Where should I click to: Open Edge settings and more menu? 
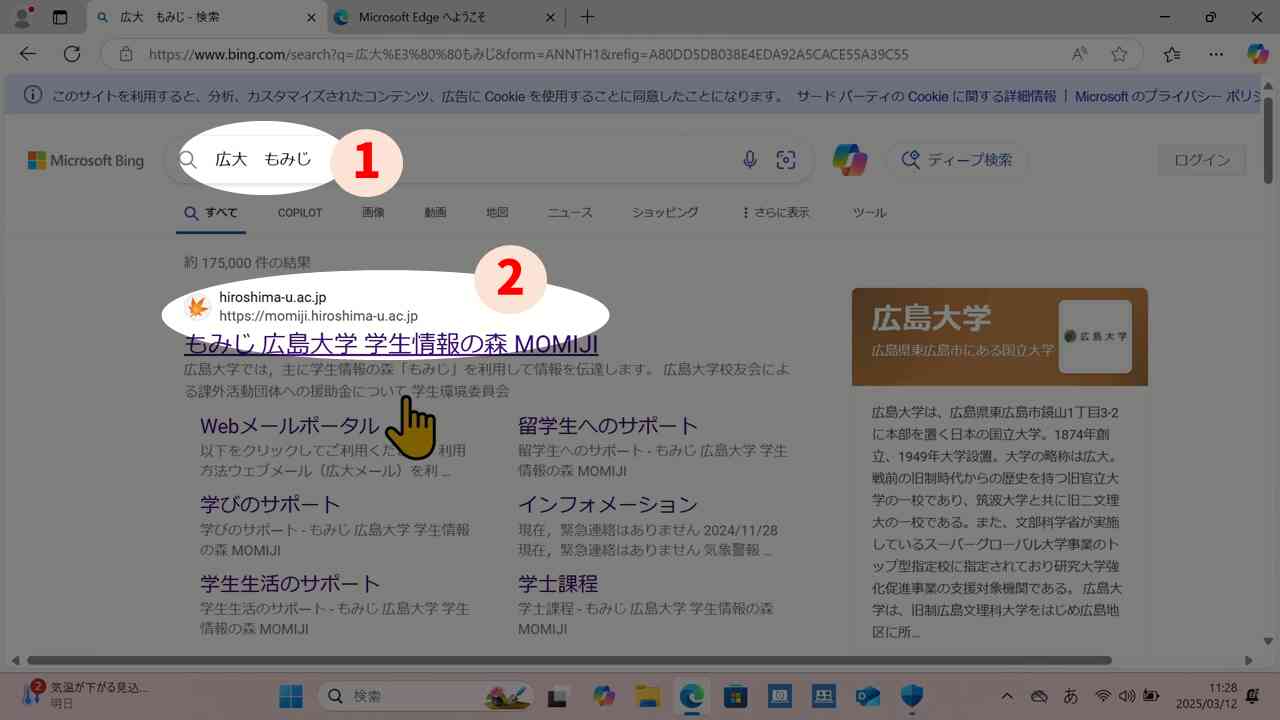1216,54
